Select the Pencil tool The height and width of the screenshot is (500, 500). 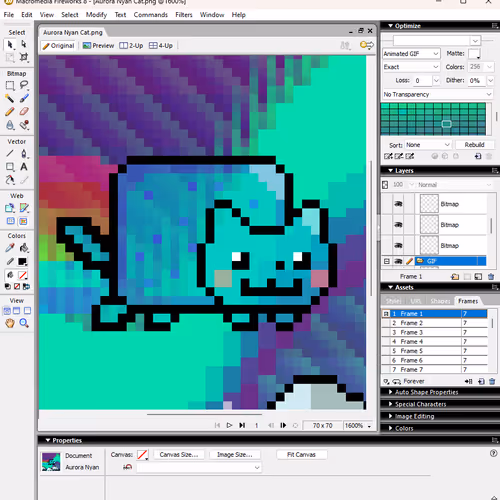pos(10,111)
